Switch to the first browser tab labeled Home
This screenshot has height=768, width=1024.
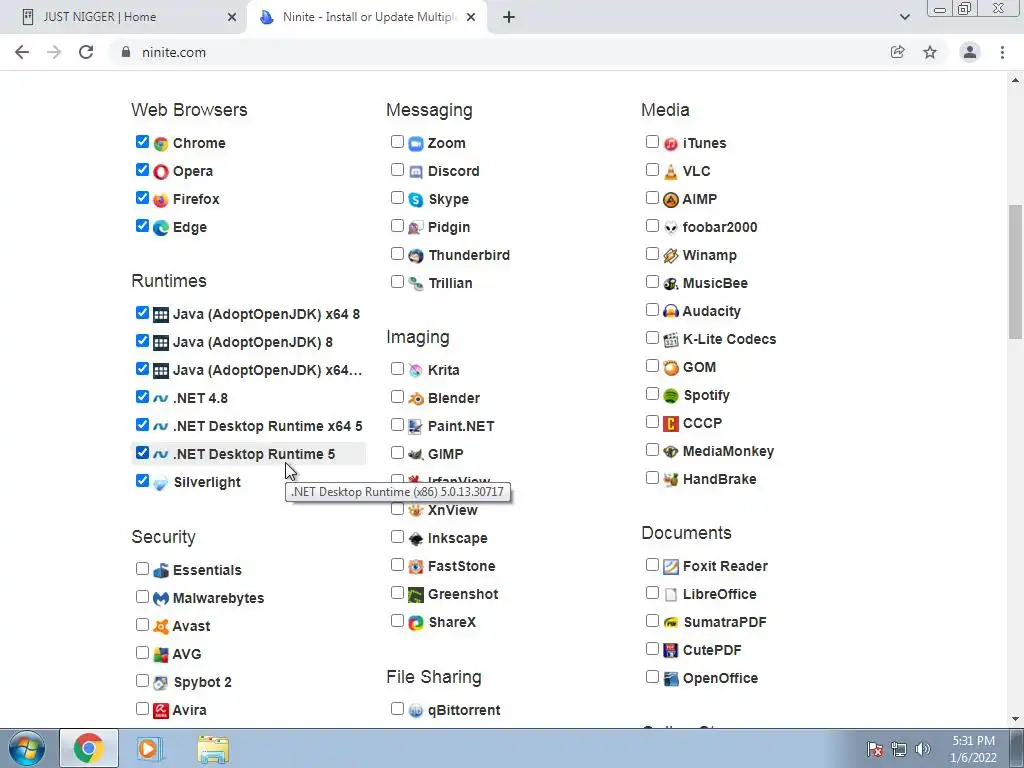(x=124, y=18)
